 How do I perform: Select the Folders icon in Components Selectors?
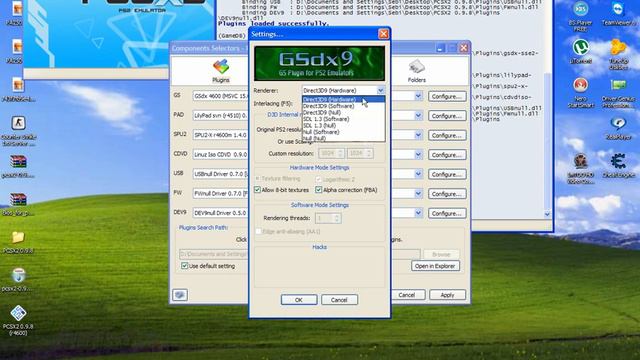point(417,71)
